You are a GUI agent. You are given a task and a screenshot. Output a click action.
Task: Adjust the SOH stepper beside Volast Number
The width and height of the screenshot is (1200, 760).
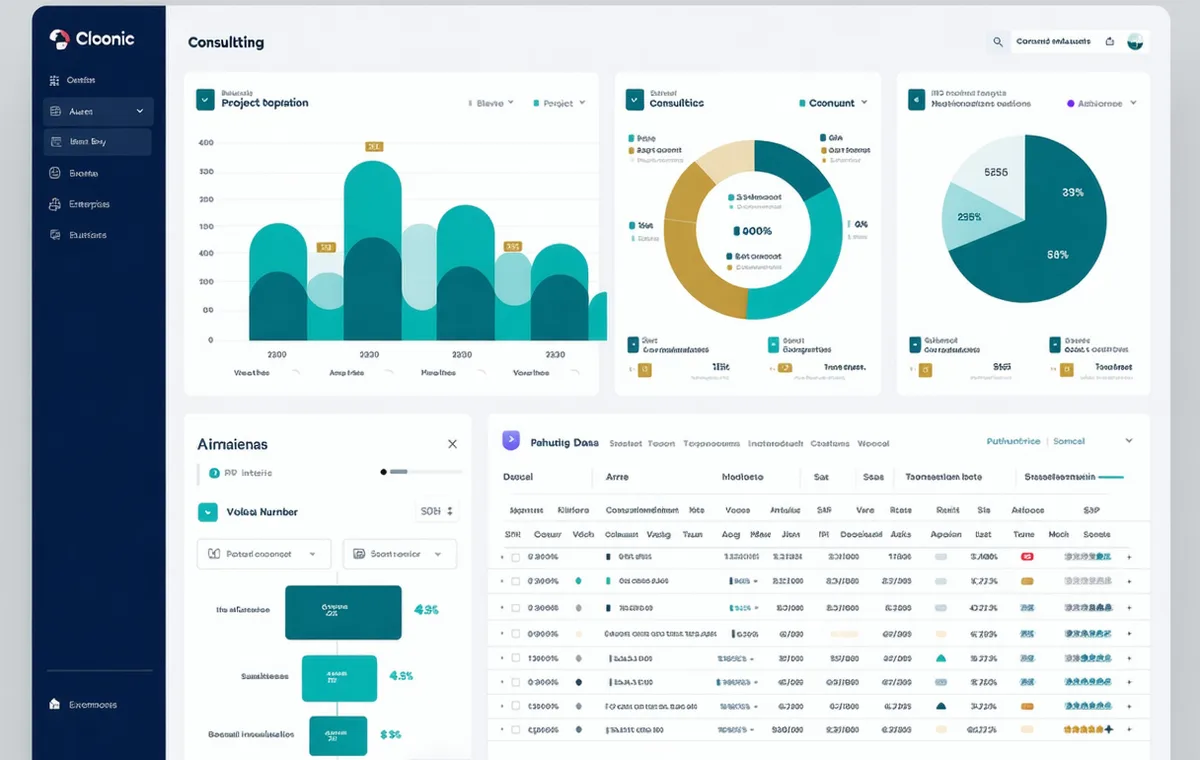coord(436,511)
